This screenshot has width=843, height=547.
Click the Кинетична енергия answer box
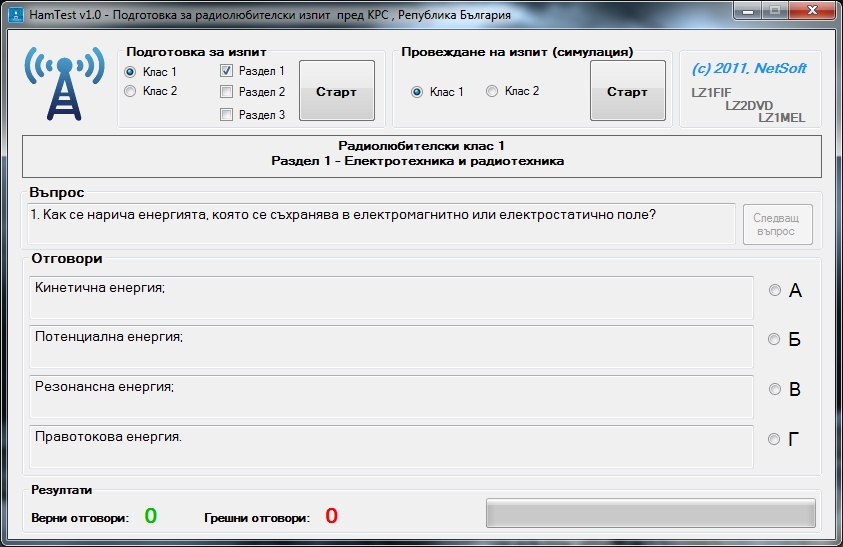tap(391, 297)
